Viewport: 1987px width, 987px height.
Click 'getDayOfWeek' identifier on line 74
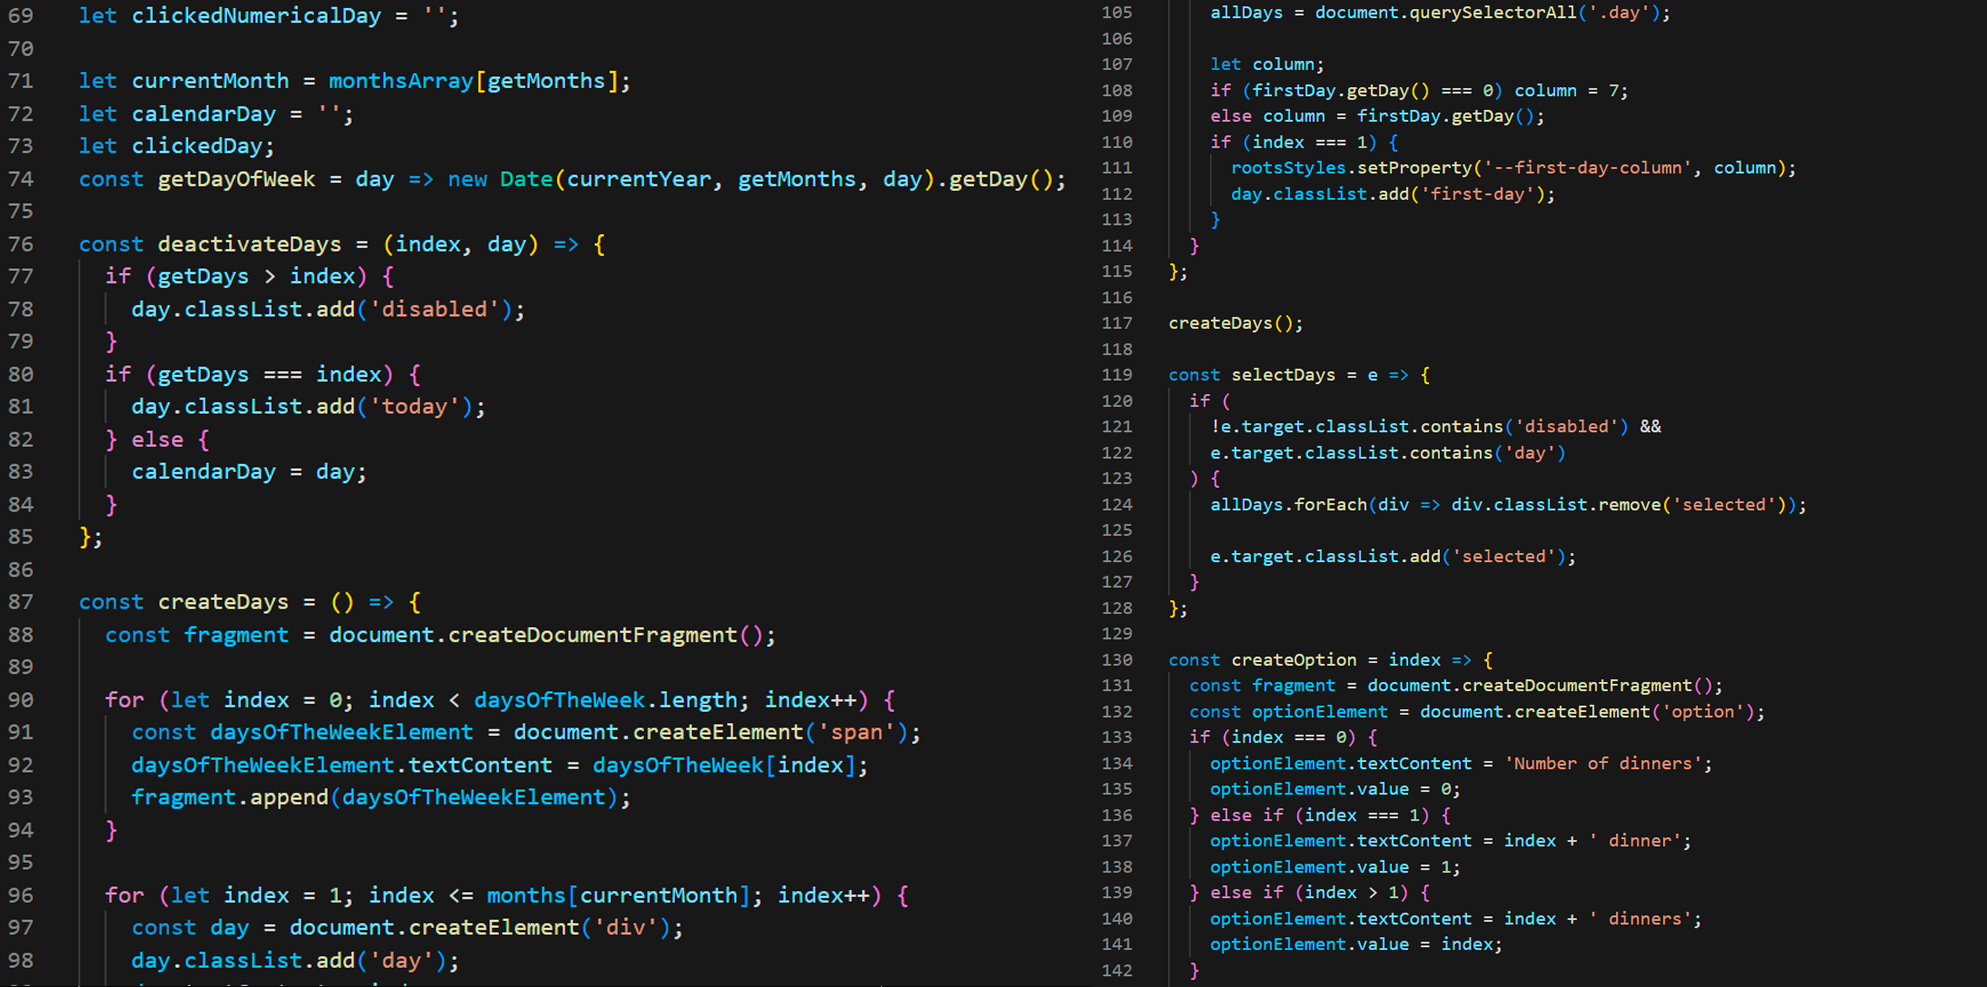(x=236, y=179)
